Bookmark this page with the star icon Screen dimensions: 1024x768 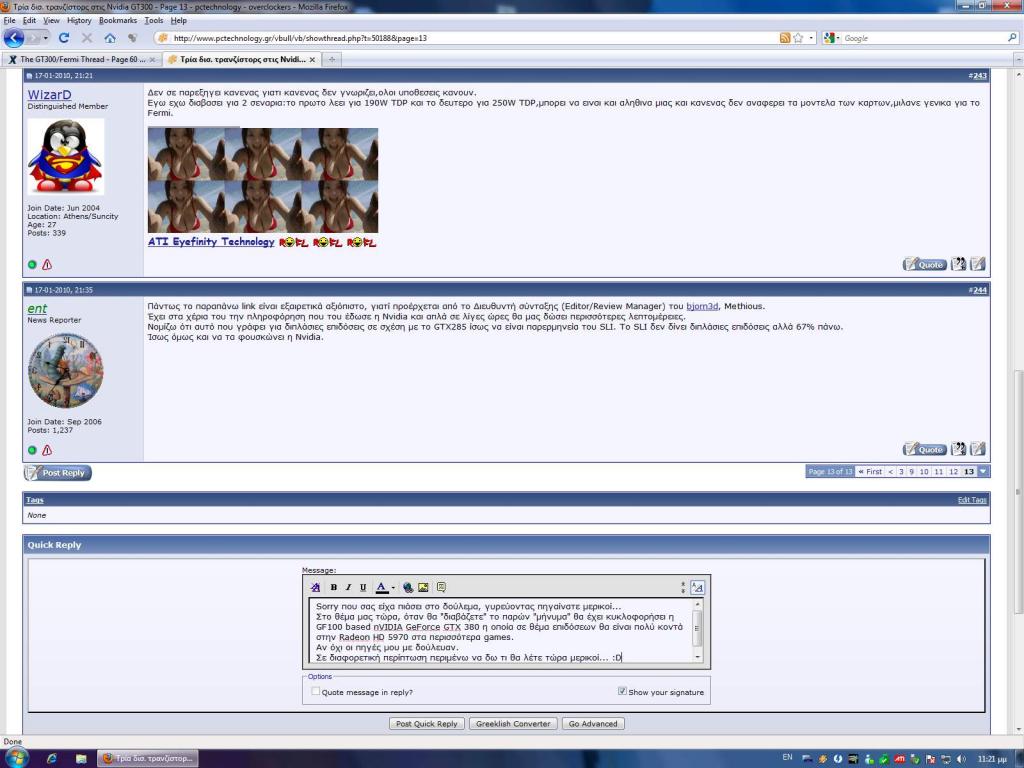[798, 38]
